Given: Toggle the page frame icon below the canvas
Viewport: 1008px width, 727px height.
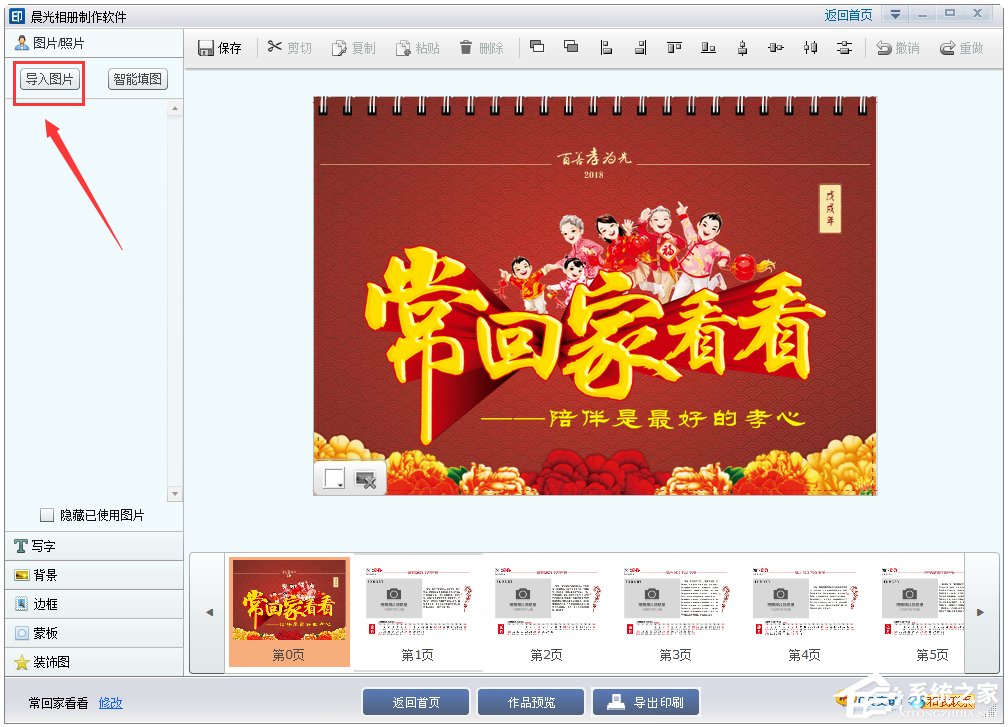Looking at the screenshot, I should tap(335, 477).
